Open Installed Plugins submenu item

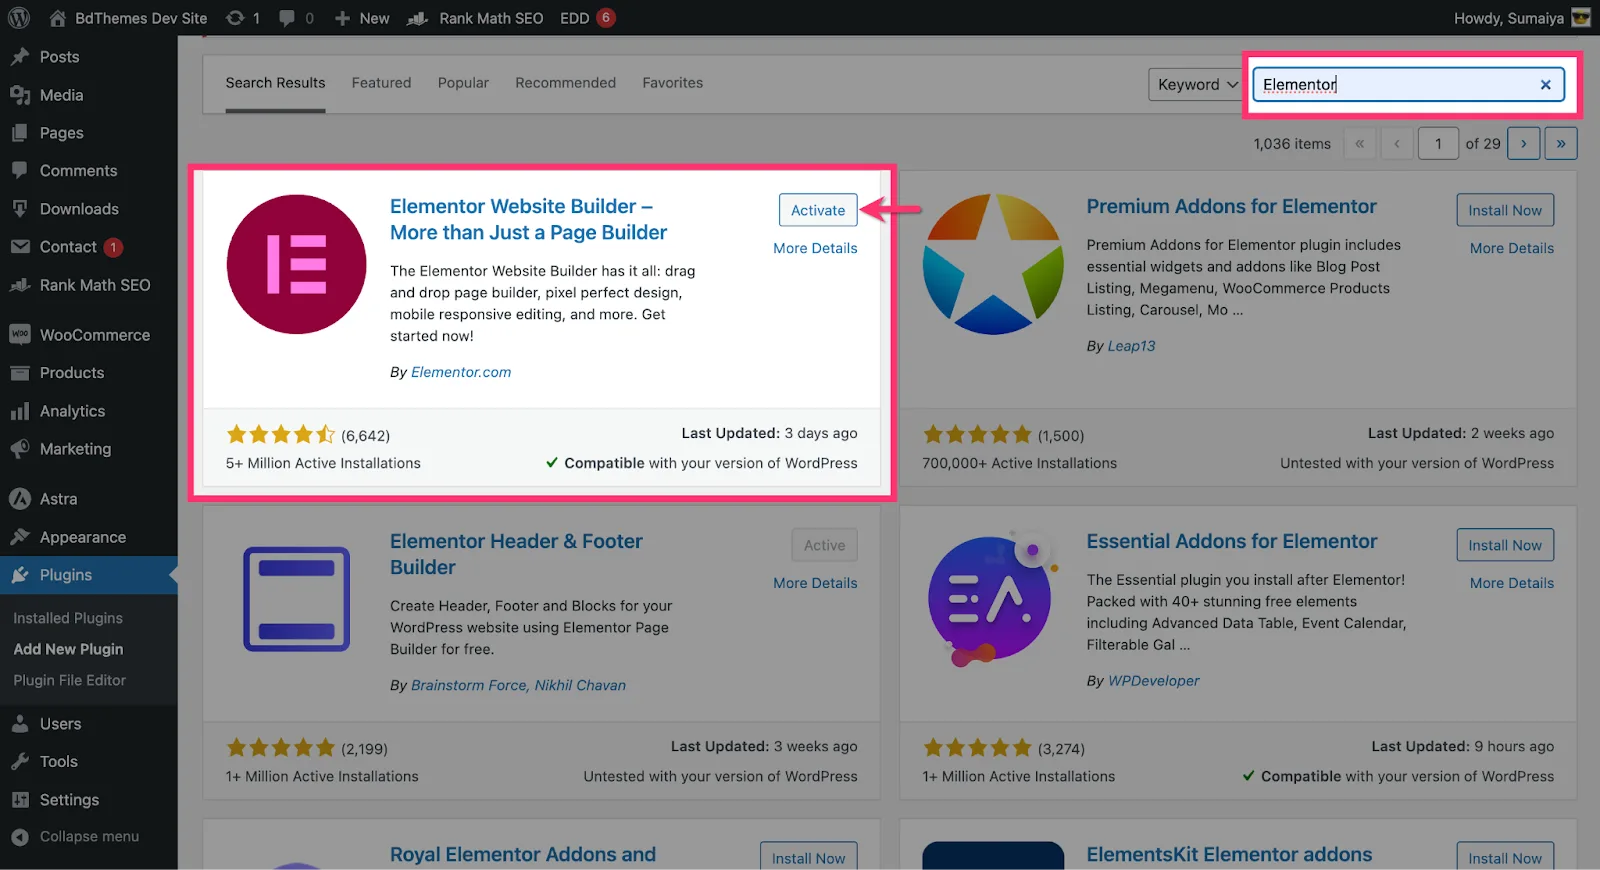(x=68, y=618)
